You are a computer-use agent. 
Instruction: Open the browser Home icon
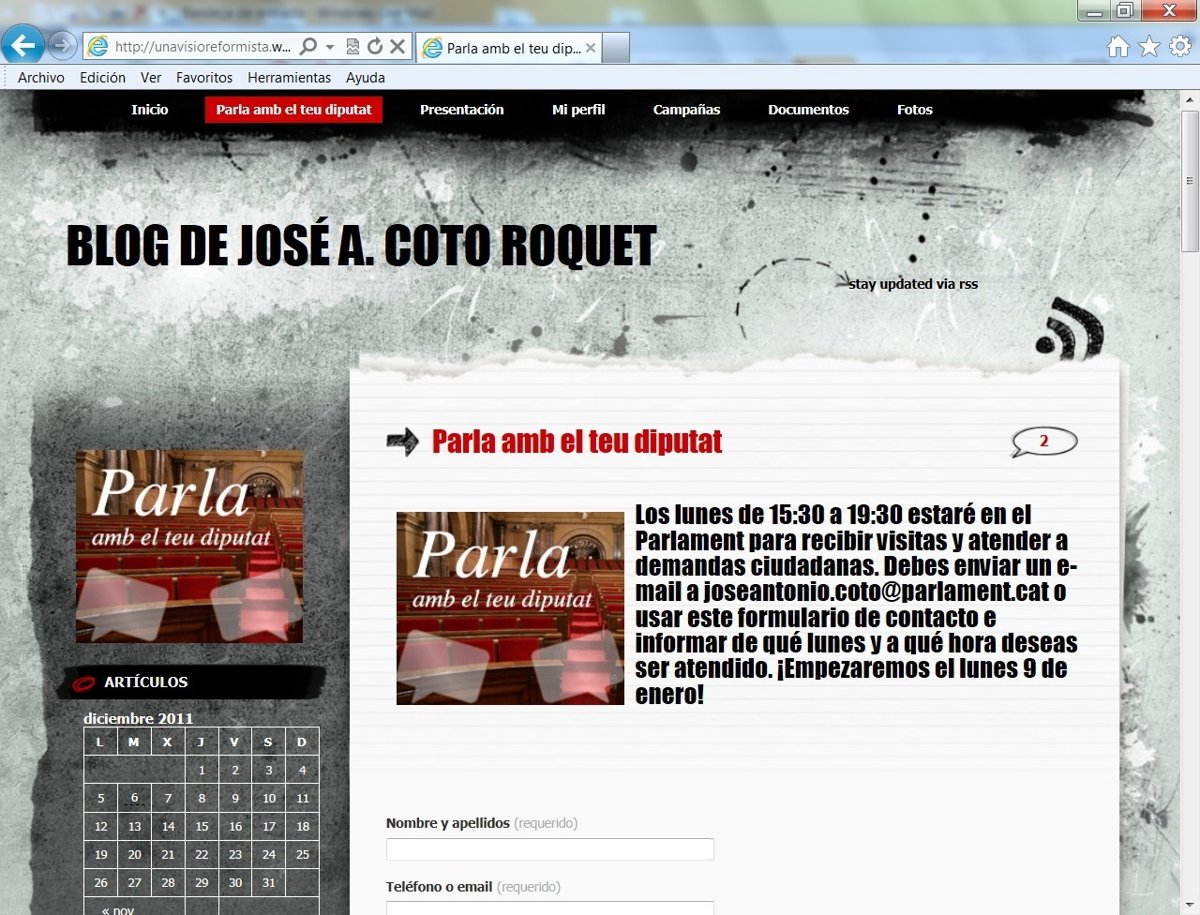click(1118, 47)
